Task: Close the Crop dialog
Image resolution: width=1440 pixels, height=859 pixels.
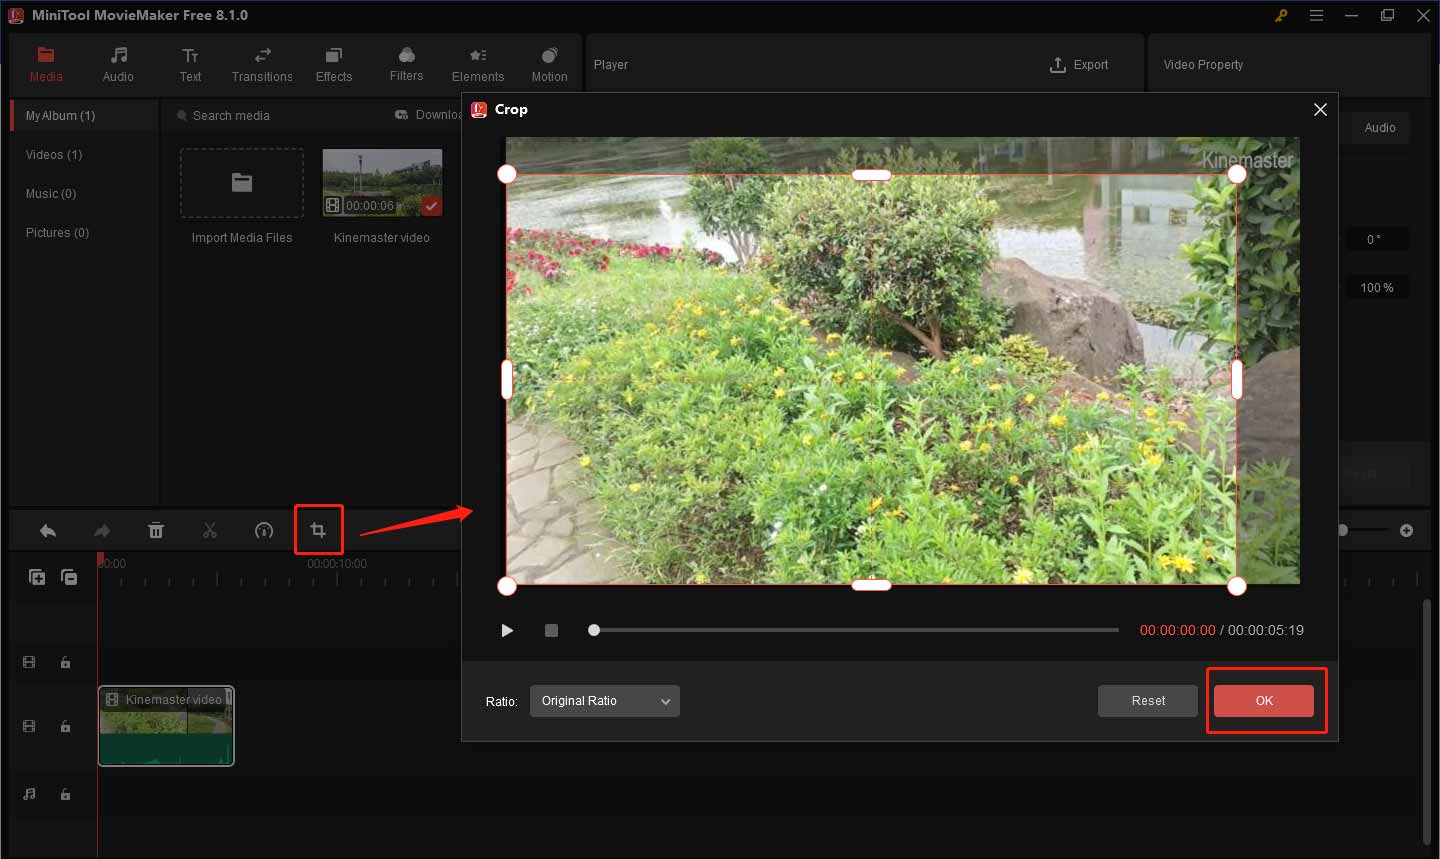Action: [x=1320, y=110]
